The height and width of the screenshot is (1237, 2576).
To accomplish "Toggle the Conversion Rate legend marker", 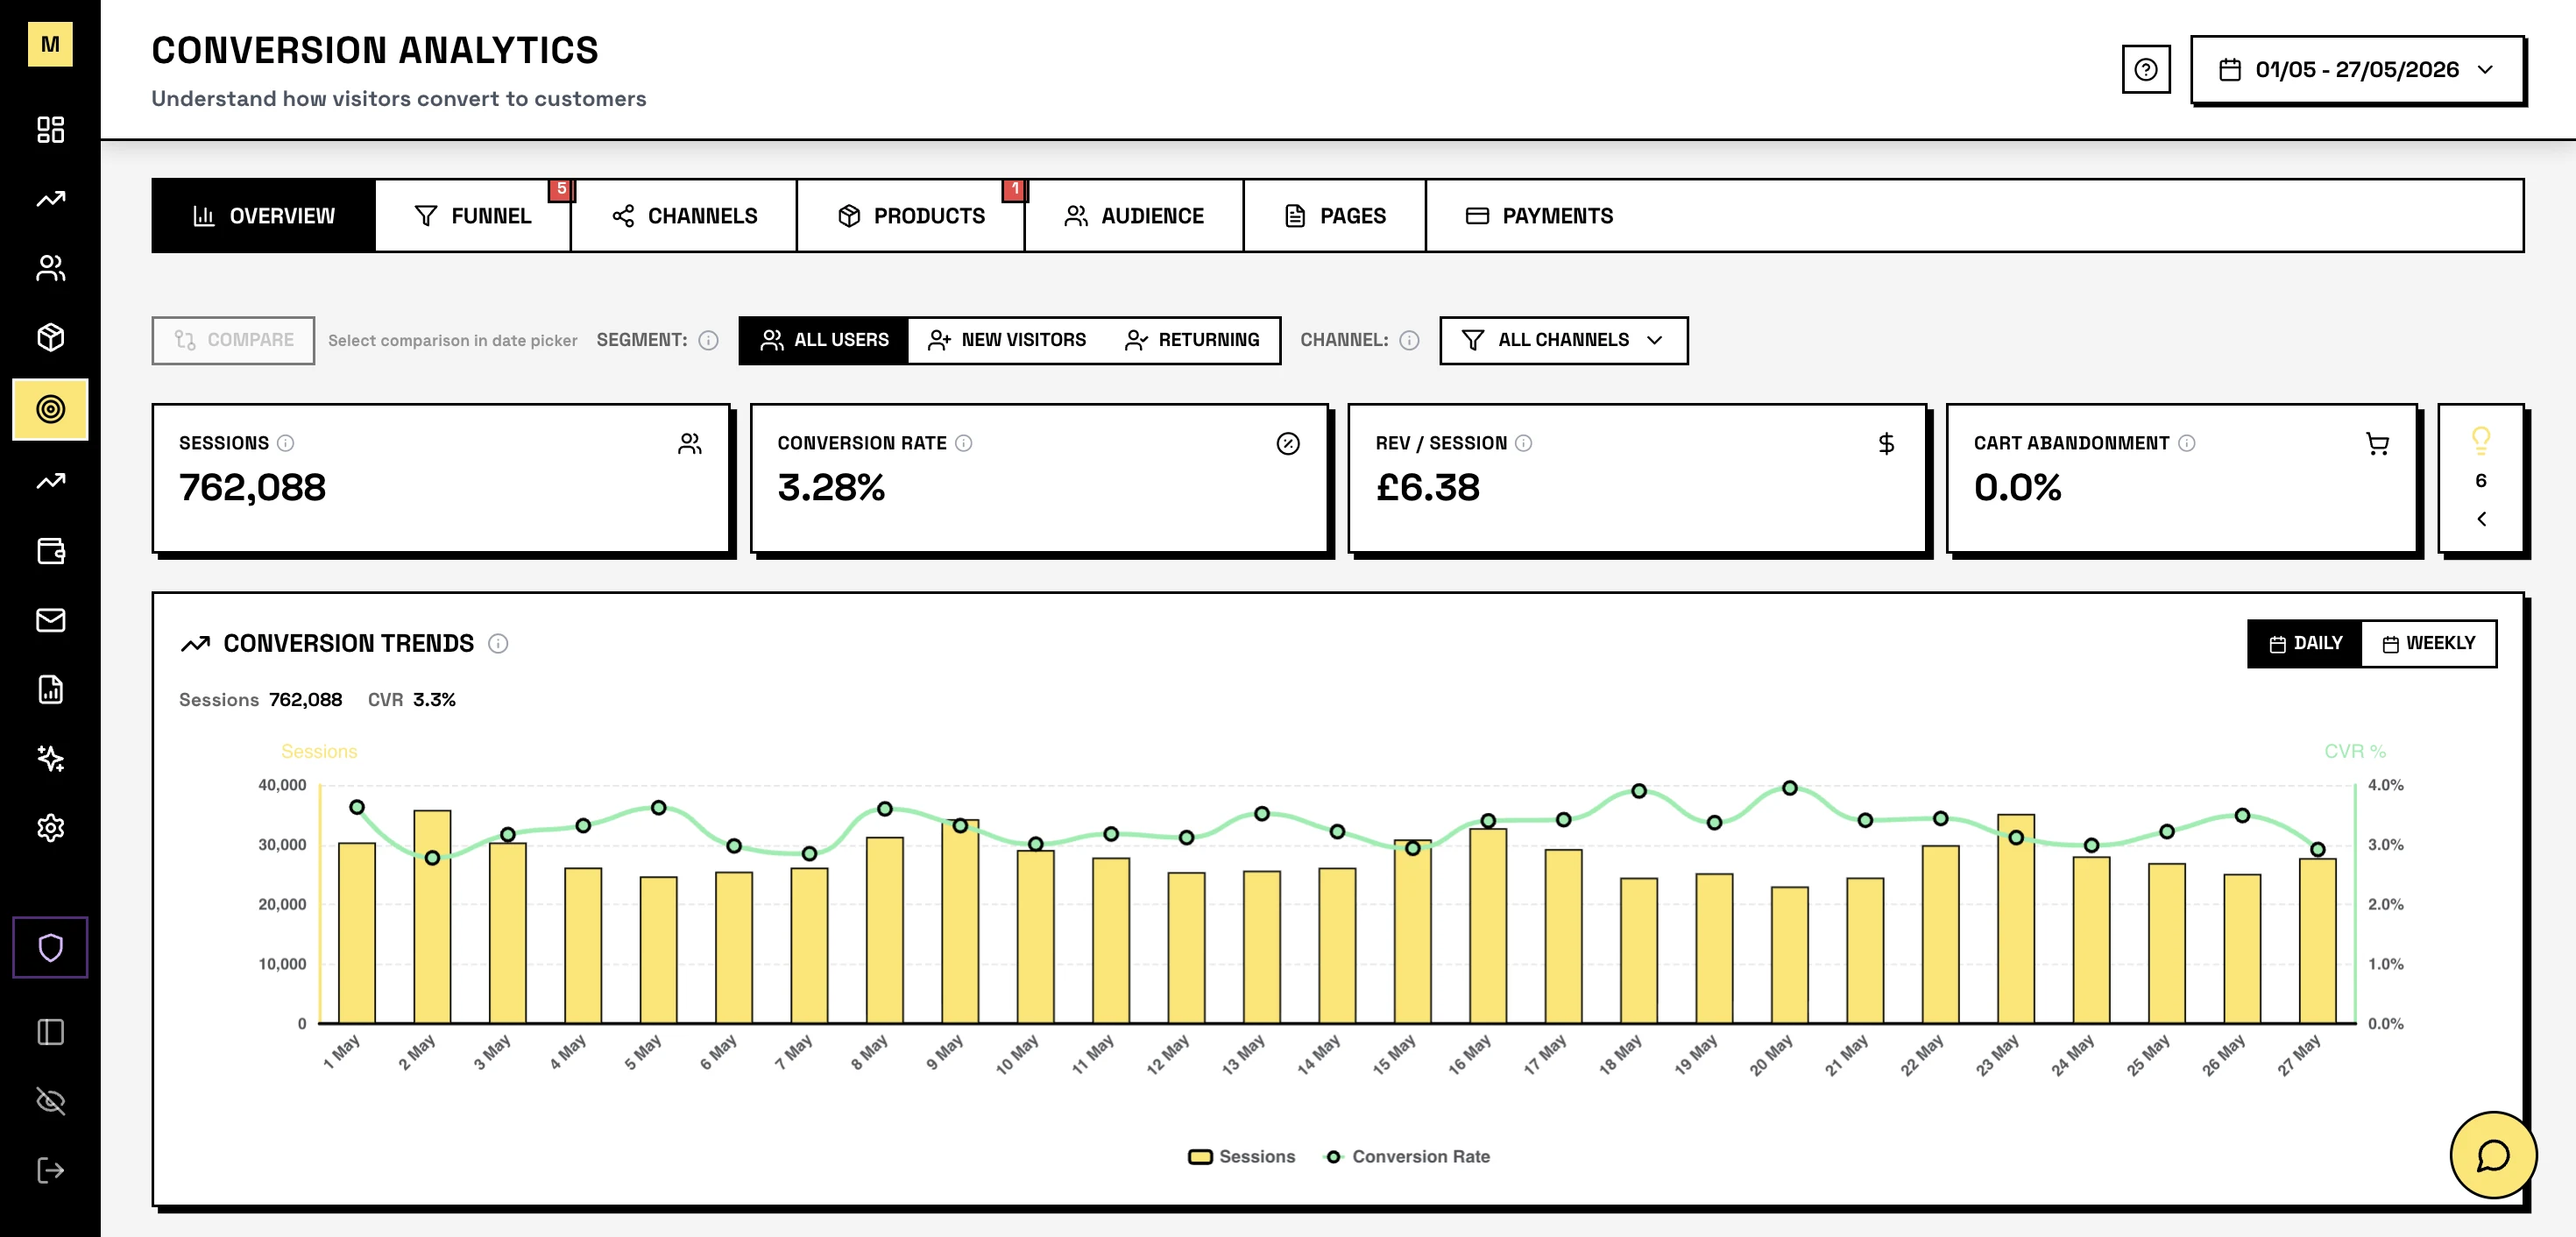I will [1333, 1157].
